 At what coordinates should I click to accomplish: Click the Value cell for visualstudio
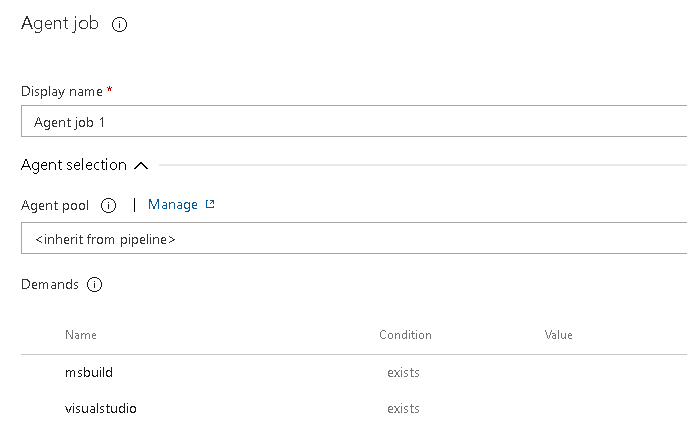coord(600,408)
